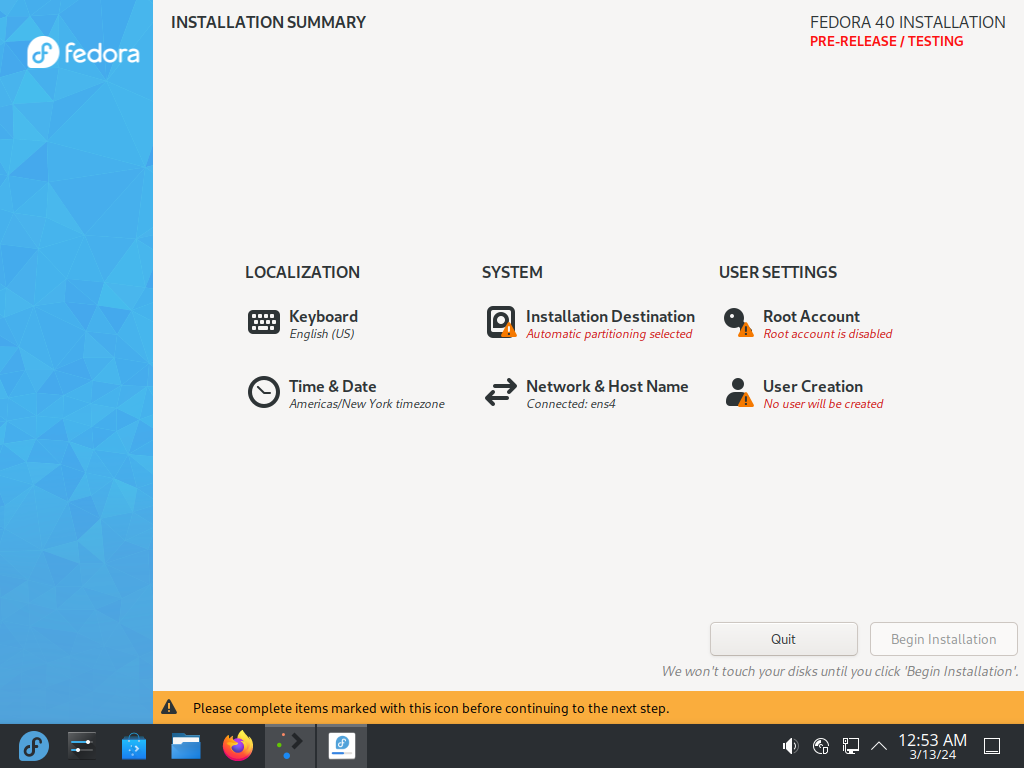This screenshot has height=768, width=1024.
Task: Select the Fedora installer taskbar entry
Action: tap(342, 746)
